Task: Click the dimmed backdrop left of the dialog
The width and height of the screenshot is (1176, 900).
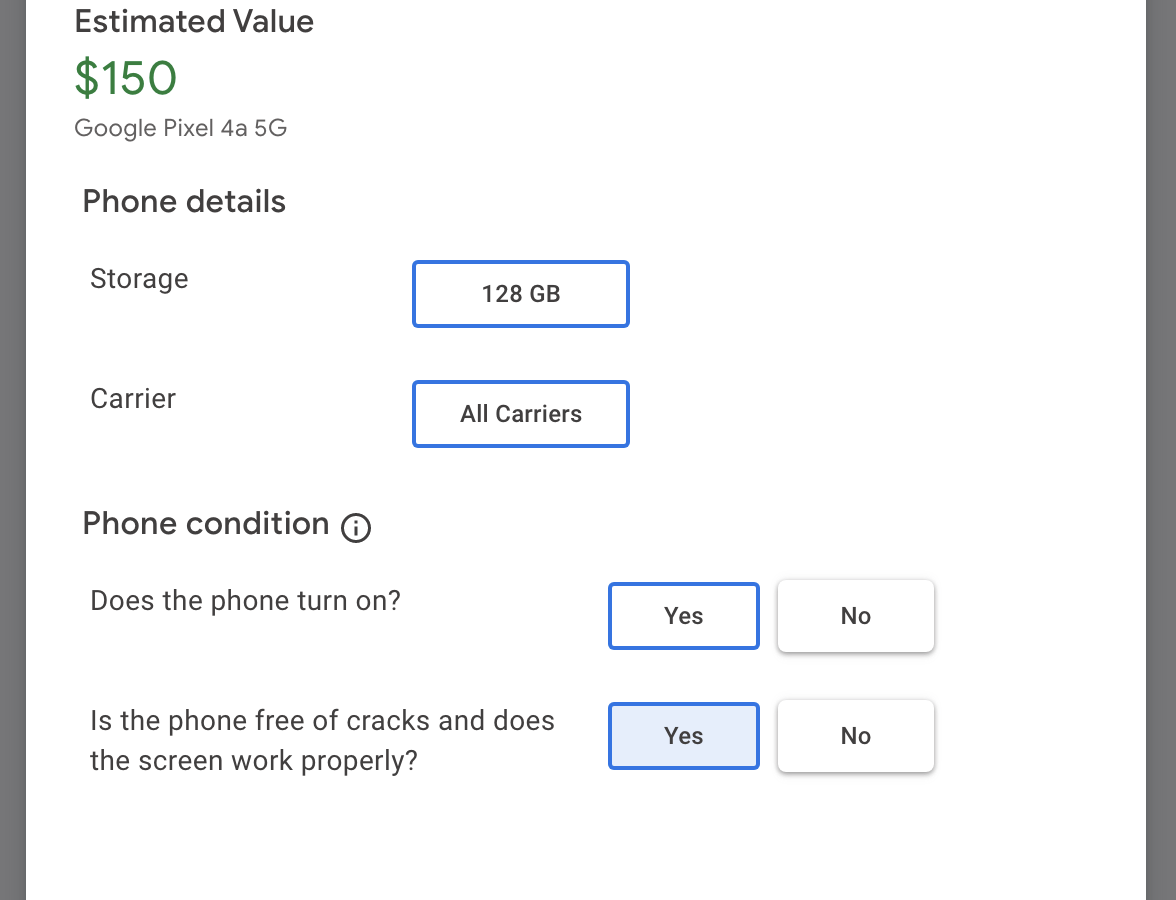Action: (x=12, y=450)
